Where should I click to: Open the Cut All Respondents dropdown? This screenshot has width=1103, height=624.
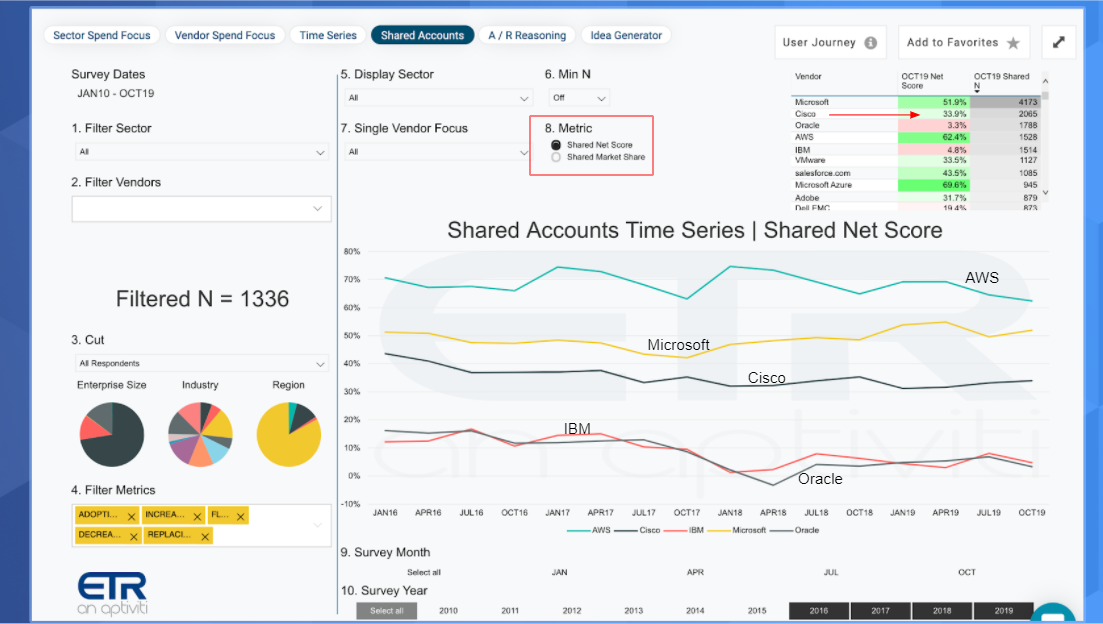(201, 364)
